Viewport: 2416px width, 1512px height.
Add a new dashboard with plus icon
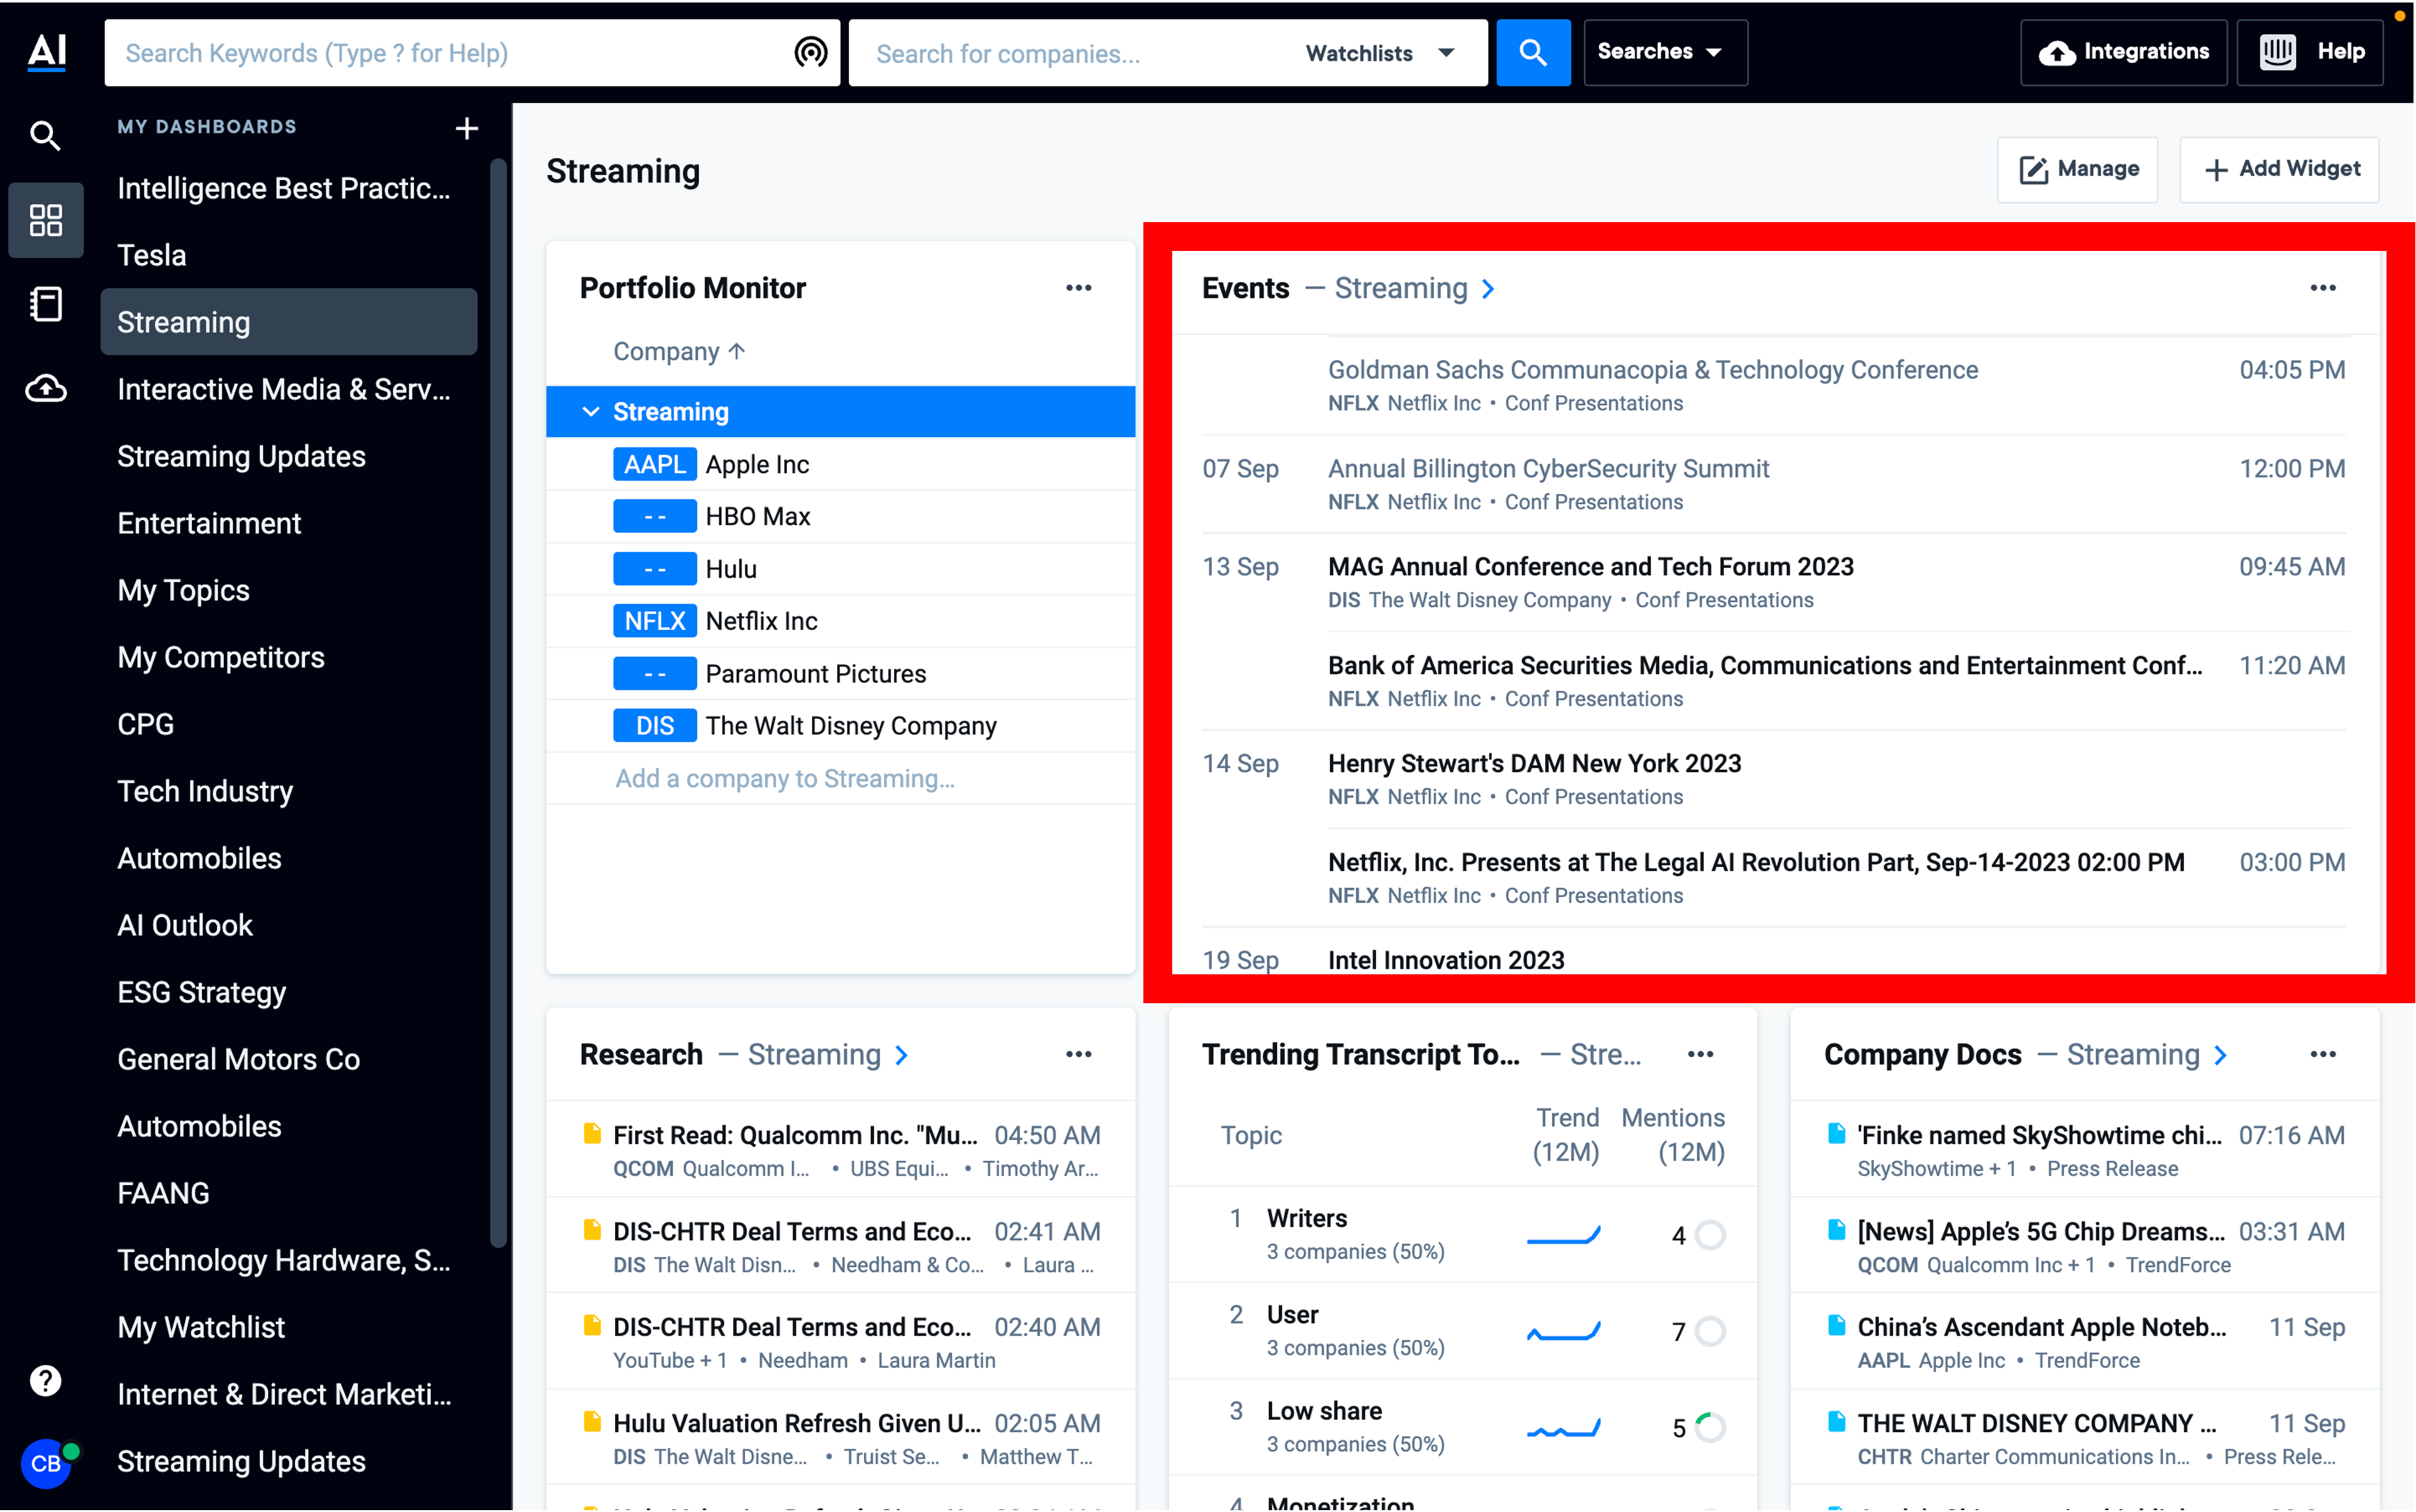[466, 128]
